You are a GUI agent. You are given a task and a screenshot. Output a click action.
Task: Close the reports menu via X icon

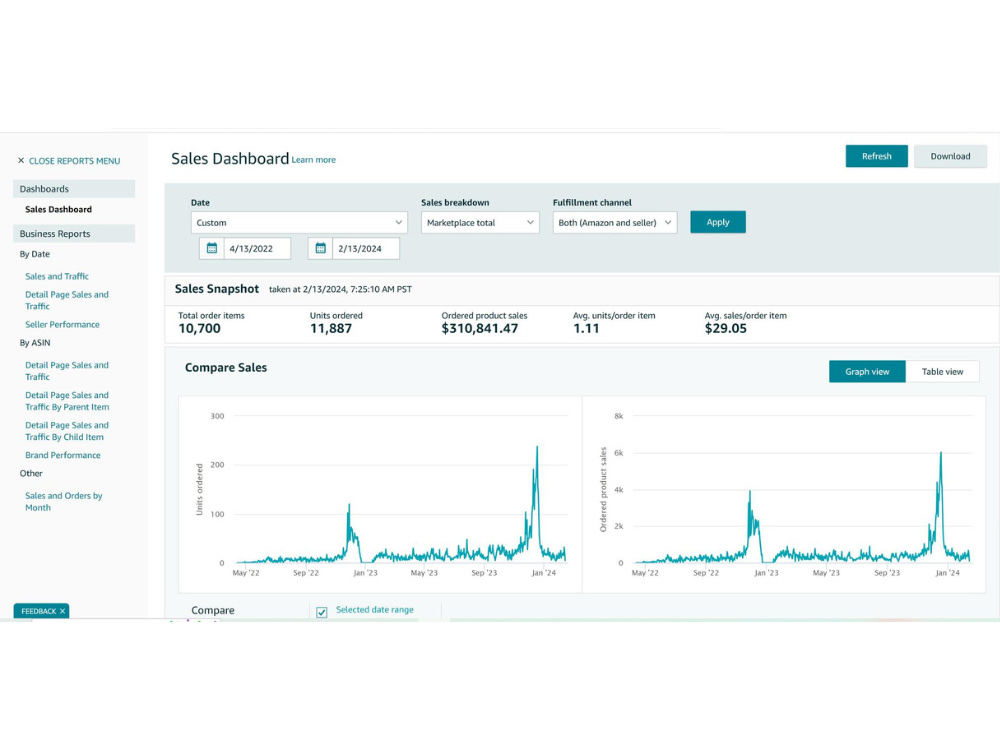tap(21, 161)
